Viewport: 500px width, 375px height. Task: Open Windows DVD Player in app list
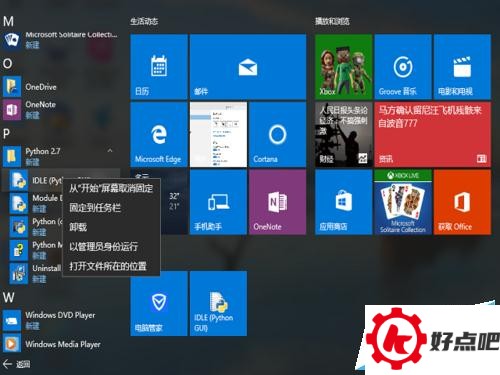pyautogui.click(x=60, y=320)
